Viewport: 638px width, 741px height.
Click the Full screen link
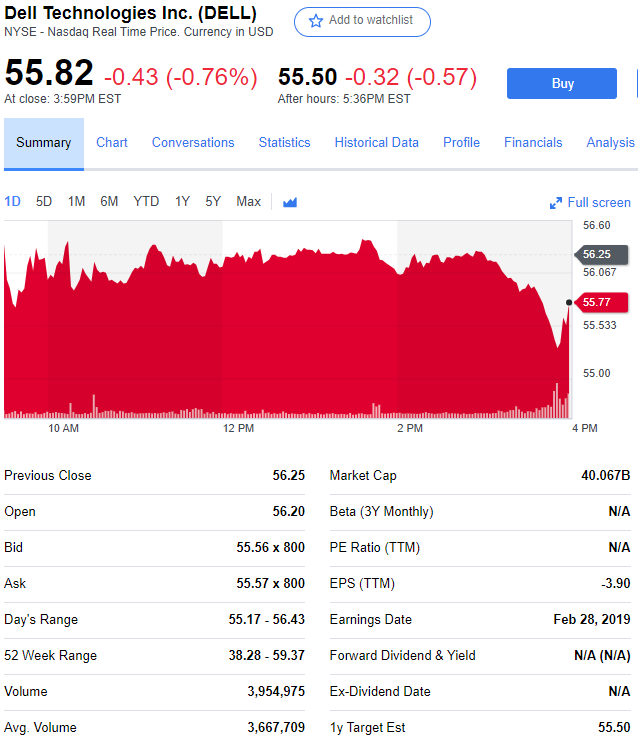pyautogui.click(x=599, y=203)
